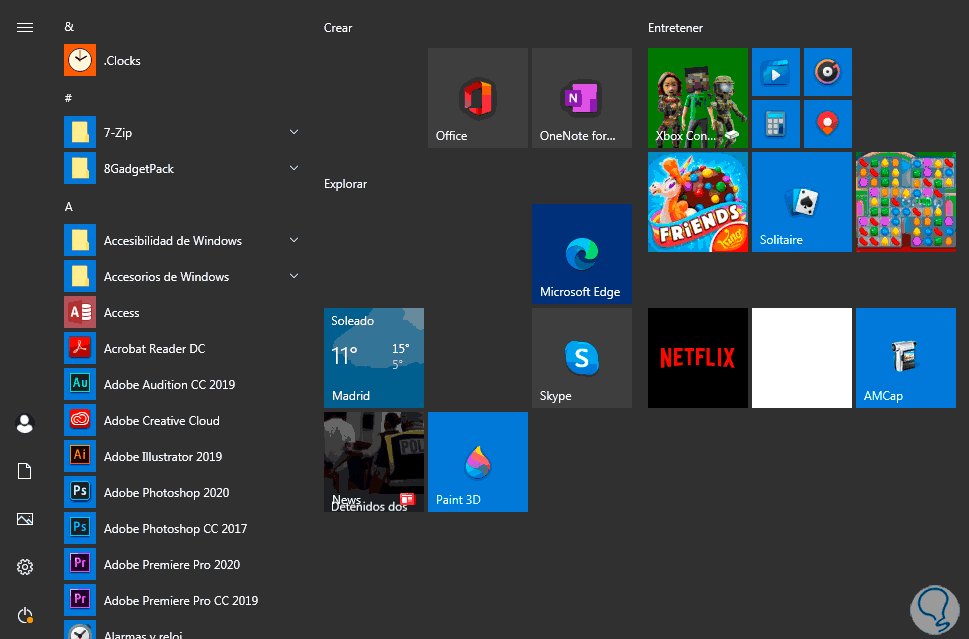The width and height of the screenshot is (969, 639).
Task: Open the Madrid weather tile
Action: pyautogui.click(x=374, y=358)
